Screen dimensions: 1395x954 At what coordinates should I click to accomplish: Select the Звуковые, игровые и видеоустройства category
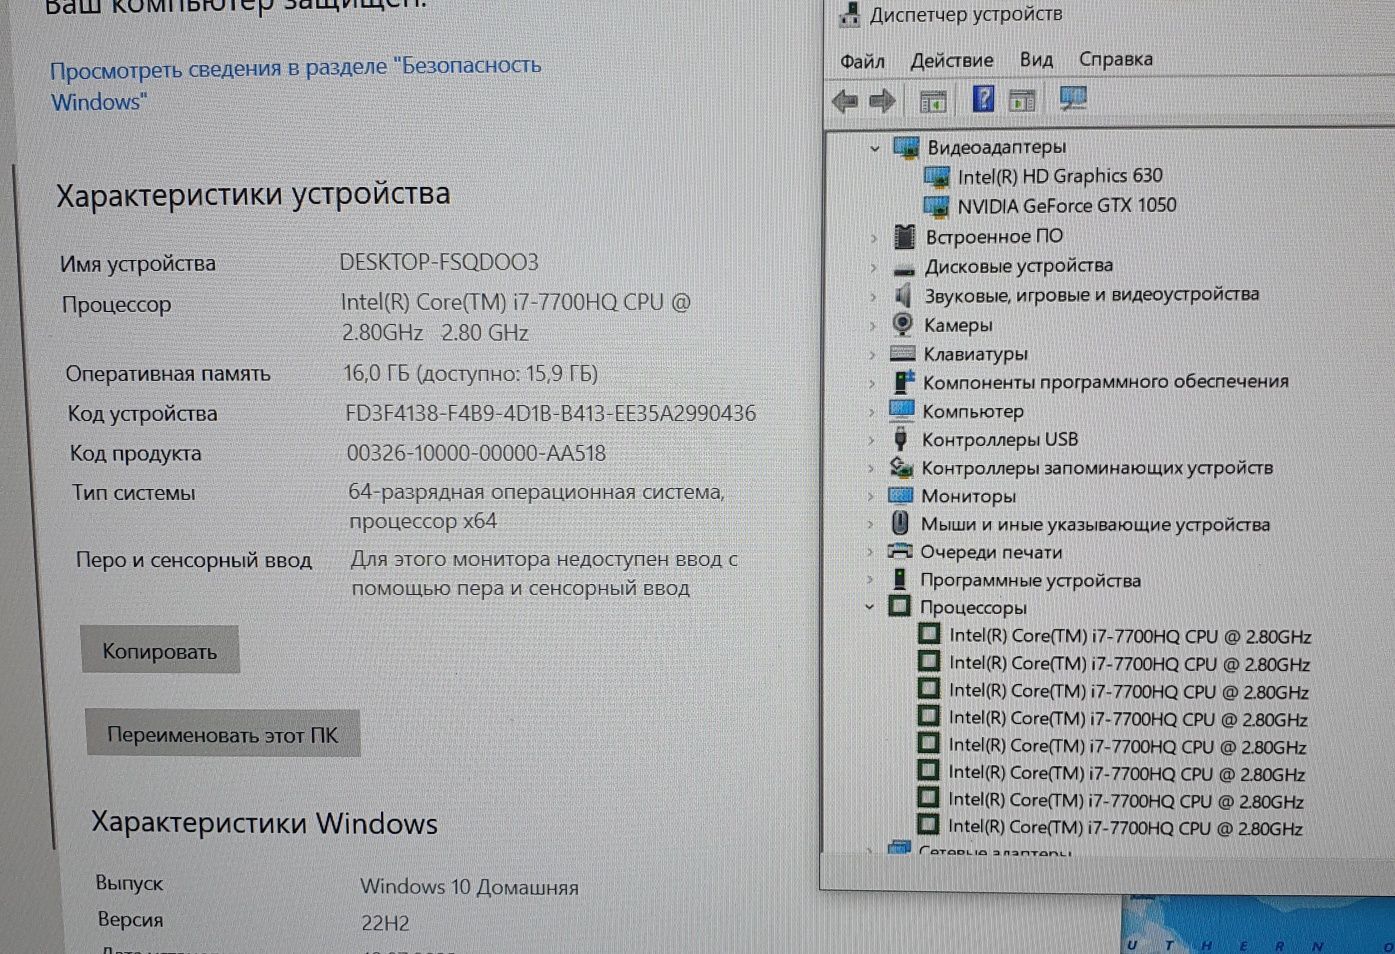pos(1092,294)
